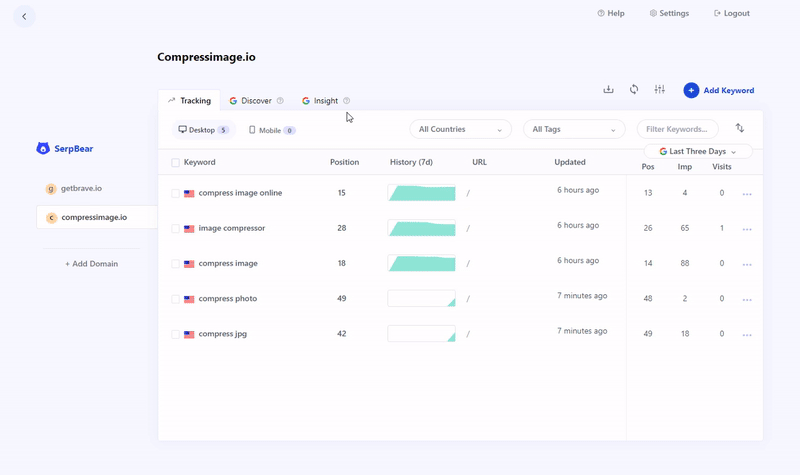Check the image compressor keyword checkbox
The image size is (800, 475).
coord(176,229)
